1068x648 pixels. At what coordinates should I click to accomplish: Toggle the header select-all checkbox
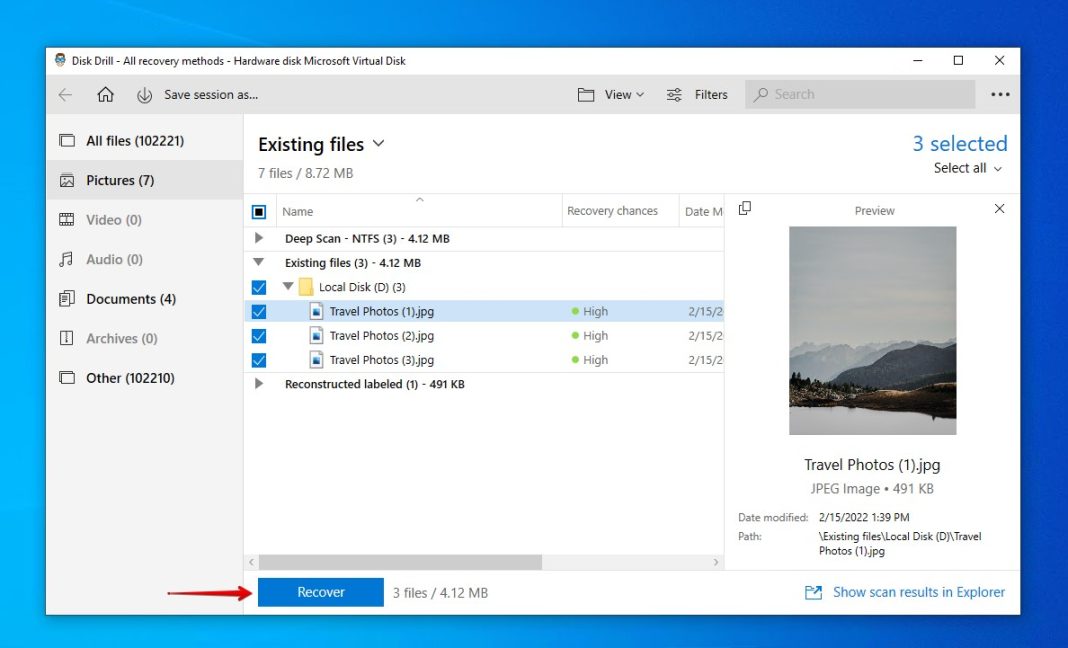click(x=259, y=211)
